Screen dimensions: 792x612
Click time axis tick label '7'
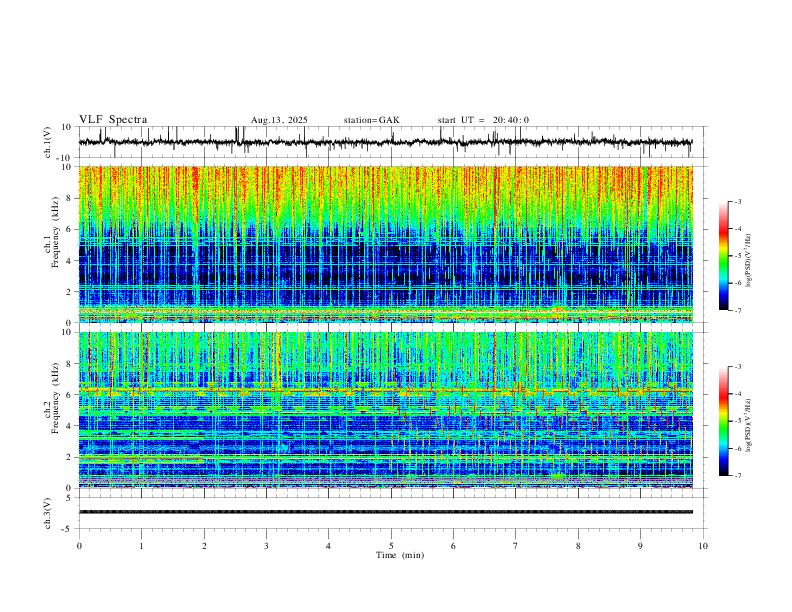pyautogui.click(x=516, y=546)
